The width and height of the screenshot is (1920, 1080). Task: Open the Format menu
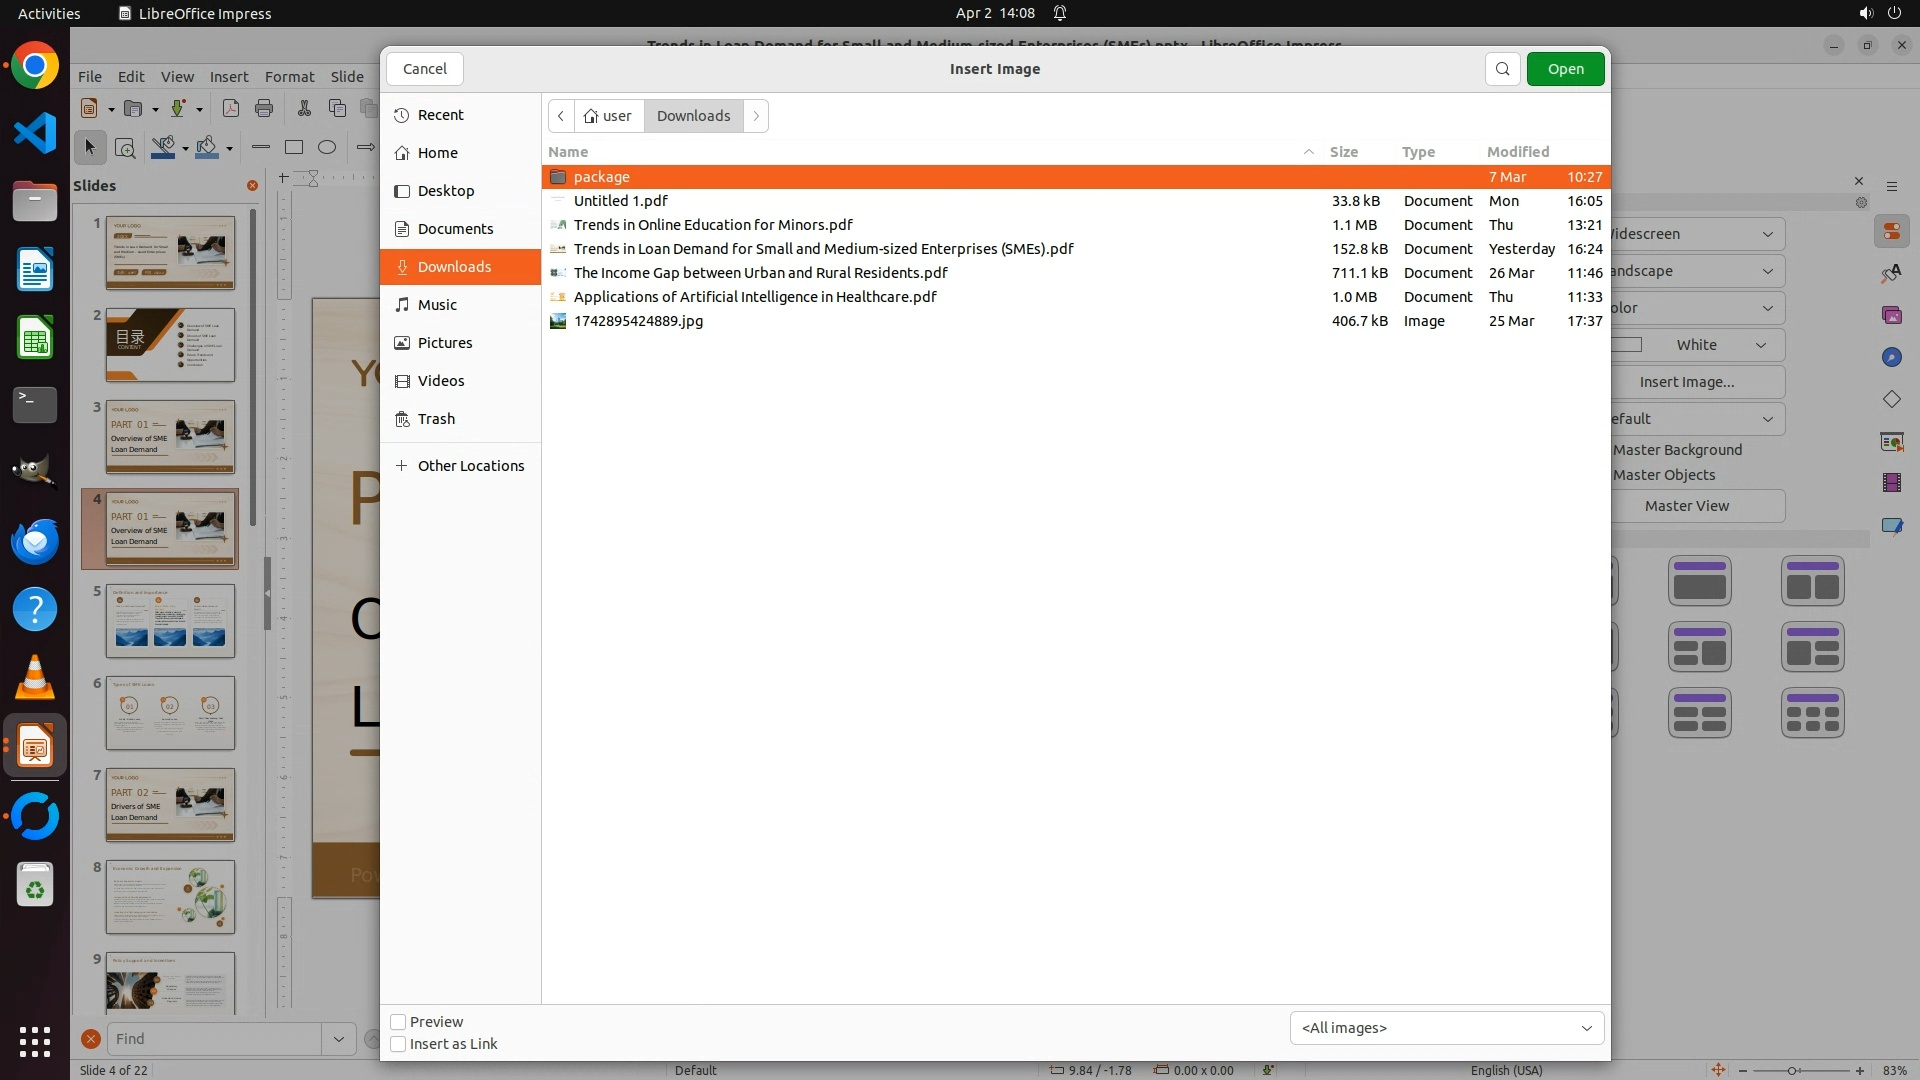(289, 77)
